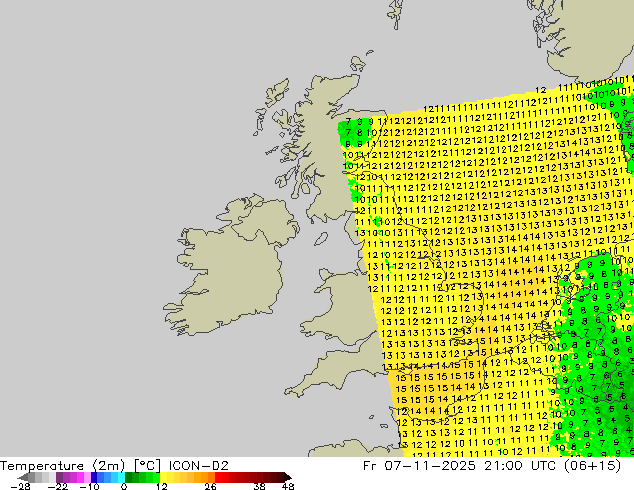This screenshot has height=490, width=634.
Task: Click the gray left arrow end of colorbar
Action: coord(23,477)
